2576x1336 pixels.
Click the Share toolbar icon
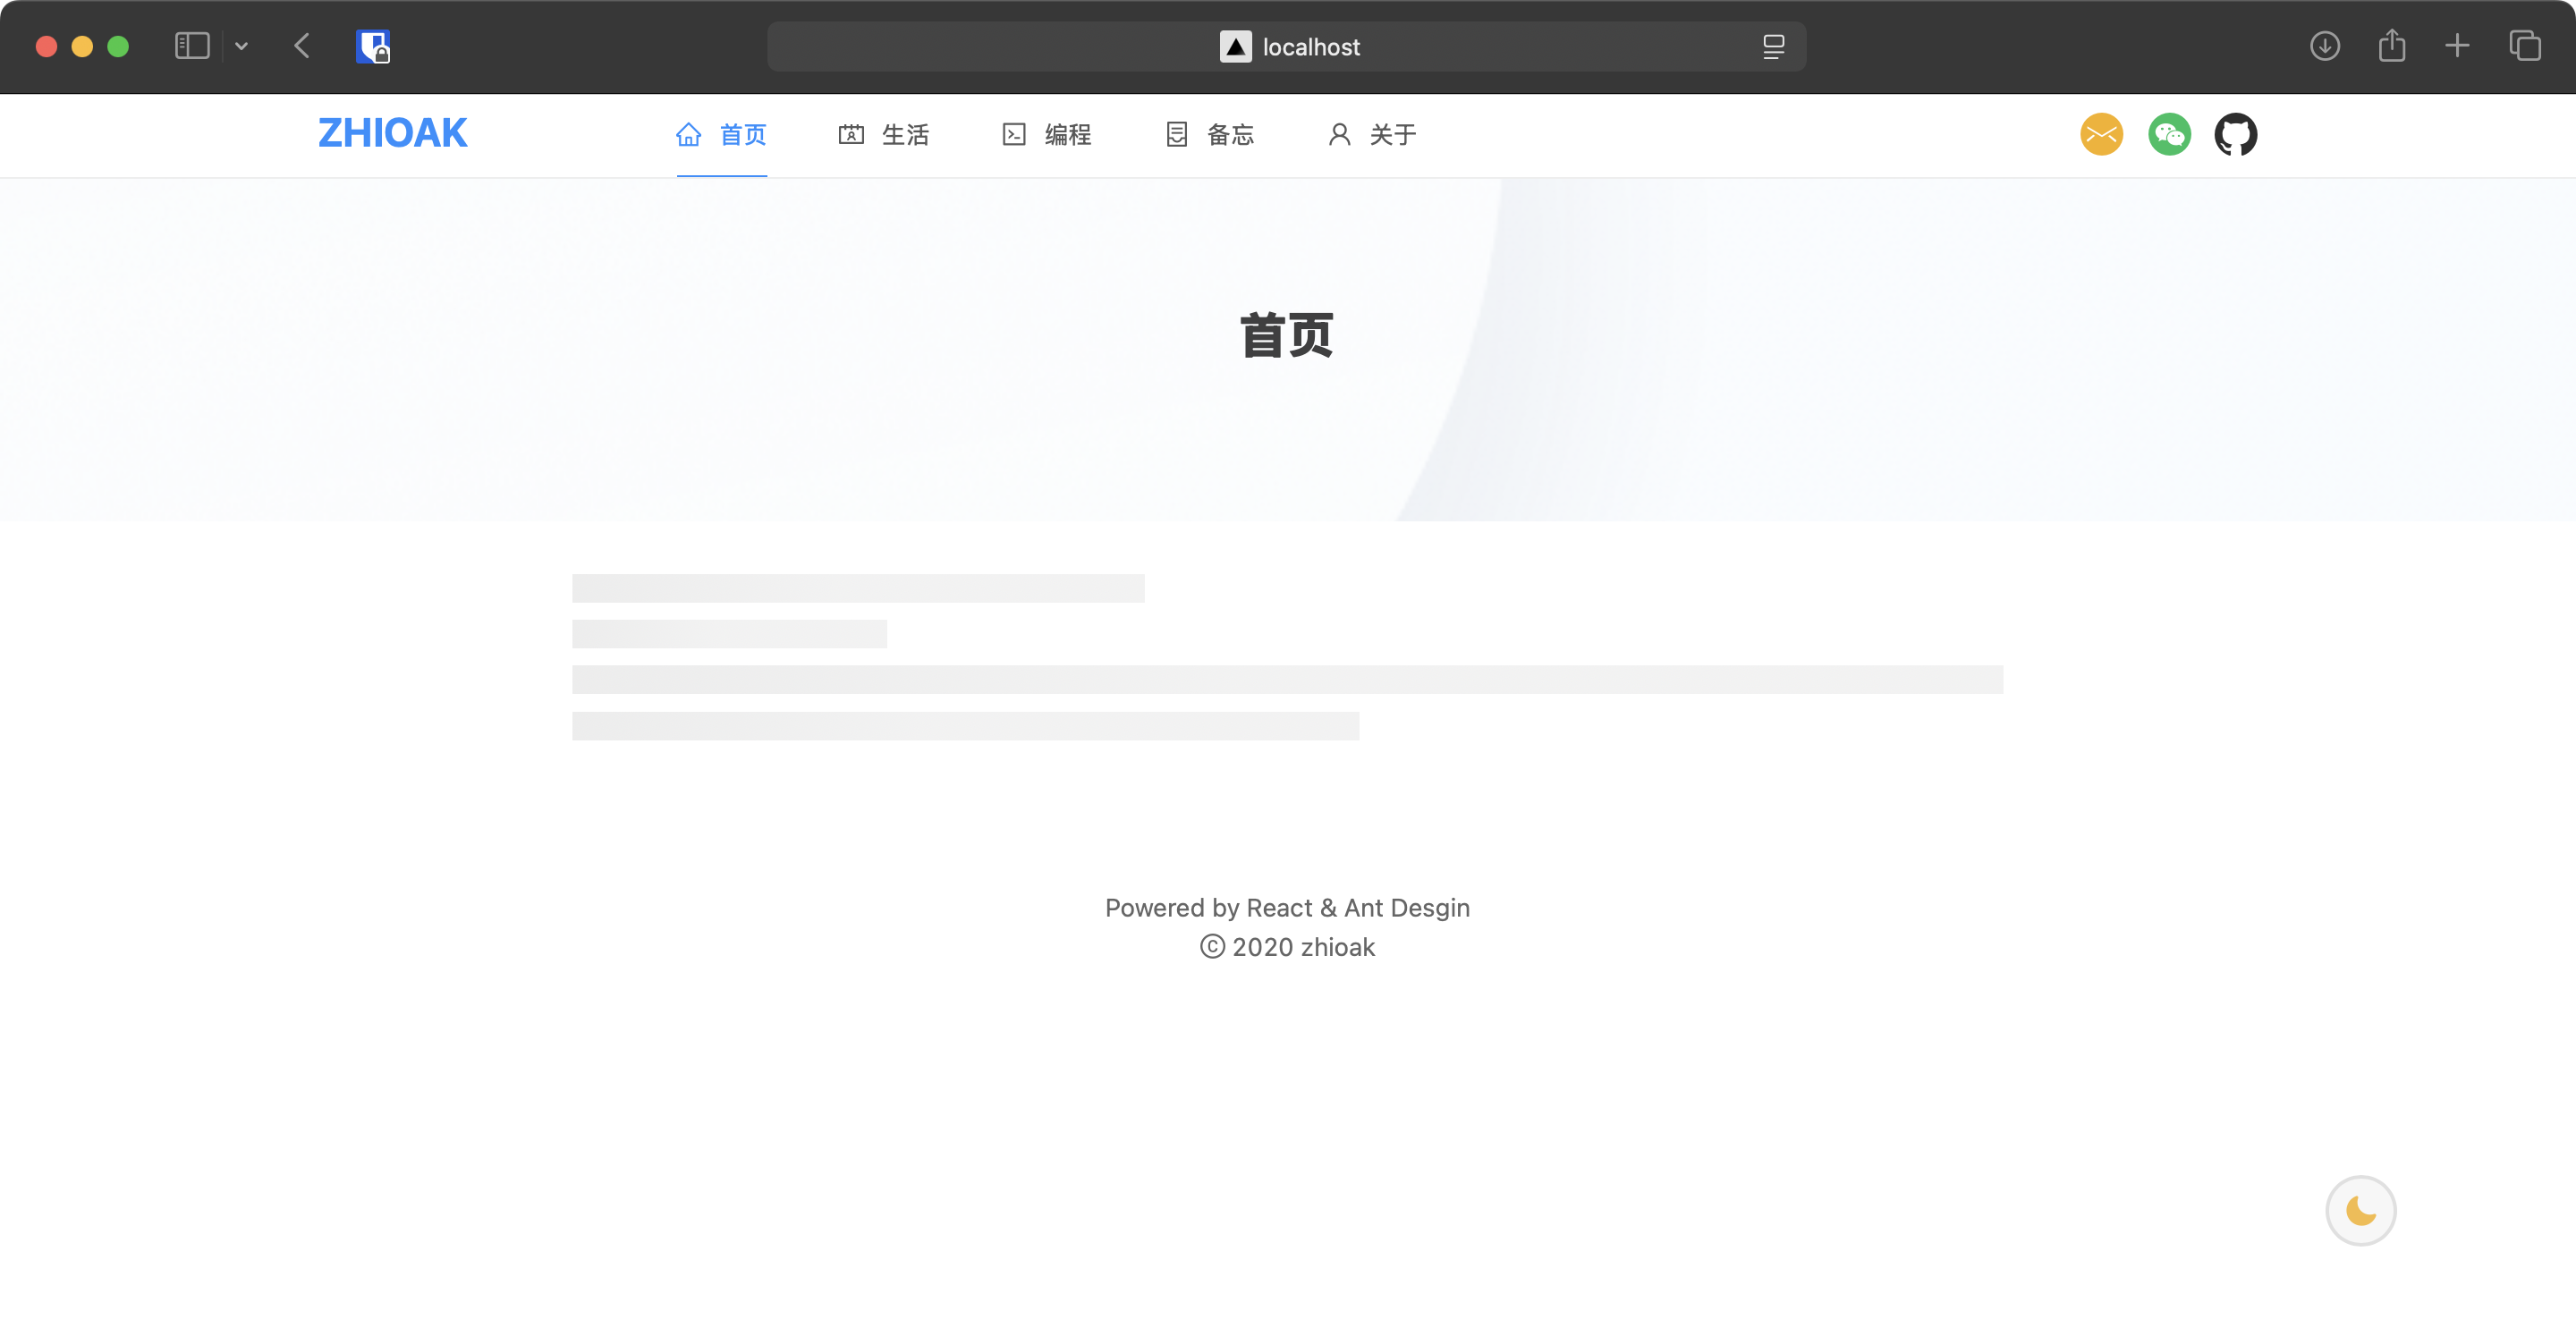[2391, 46]
